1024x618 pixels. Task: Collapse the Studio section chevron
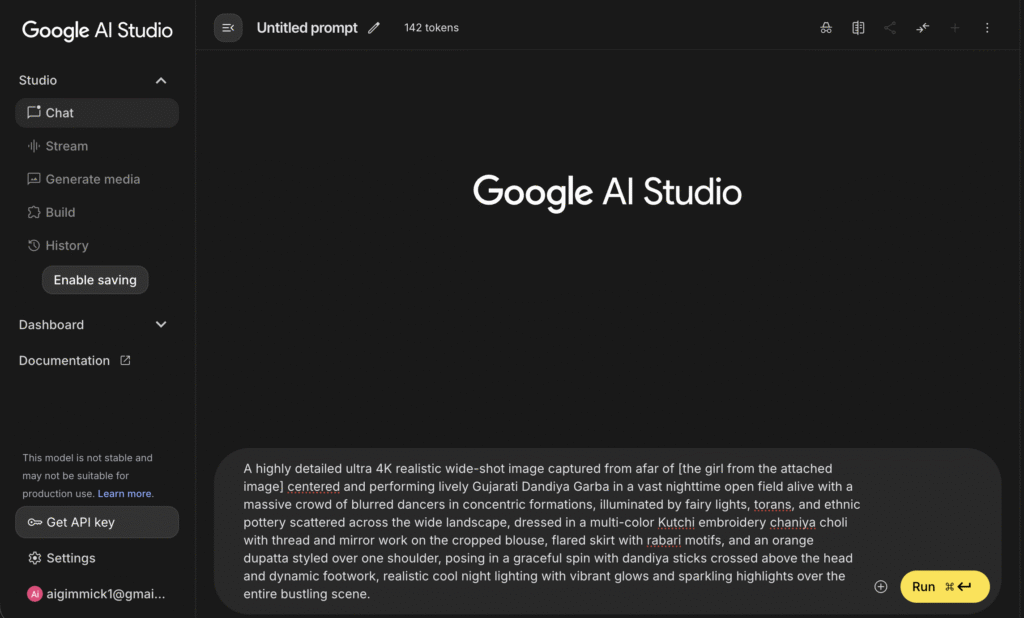161,81
